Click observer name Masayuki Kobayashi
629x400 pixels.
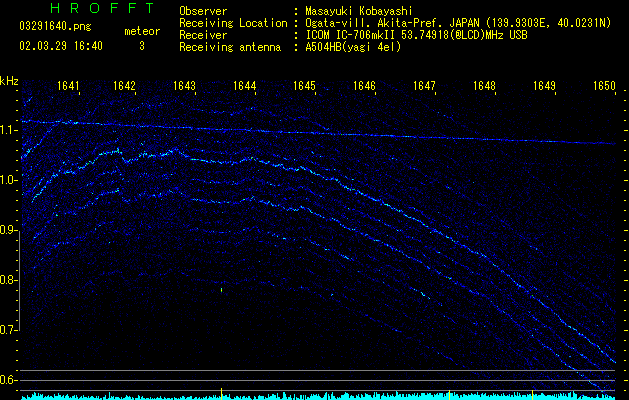(358, 11)
